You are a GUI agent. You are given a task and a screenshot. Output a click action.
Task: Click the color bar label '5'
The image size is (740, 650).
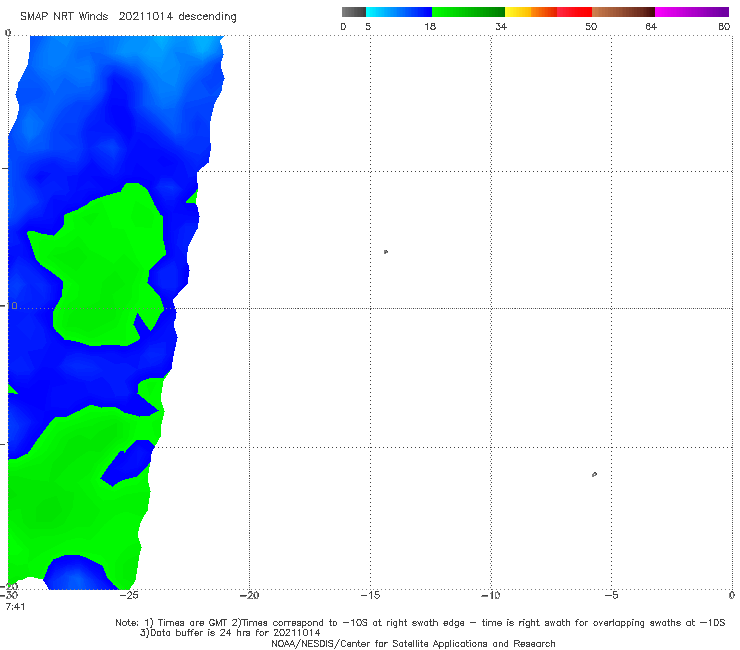pyautogui.click(x=368, y=27)
